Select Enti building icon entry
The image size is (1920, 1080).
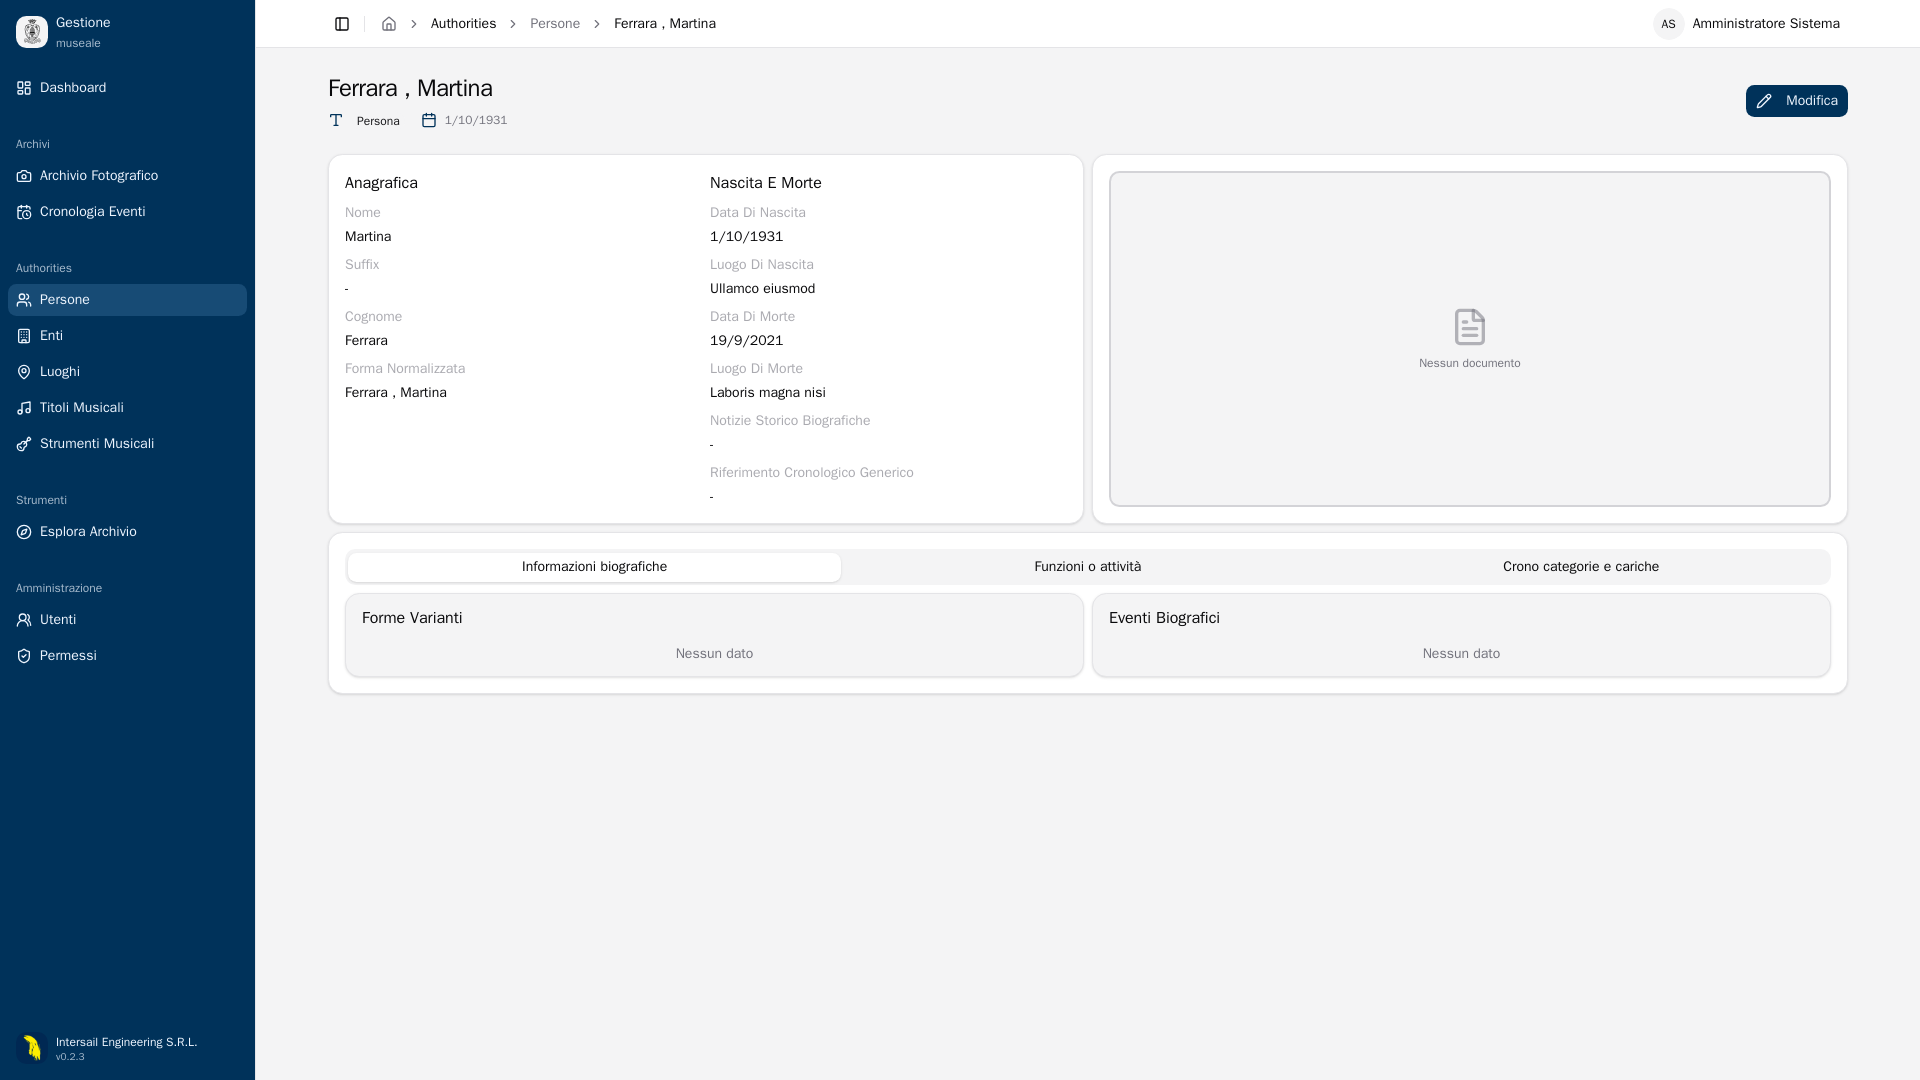127,336
